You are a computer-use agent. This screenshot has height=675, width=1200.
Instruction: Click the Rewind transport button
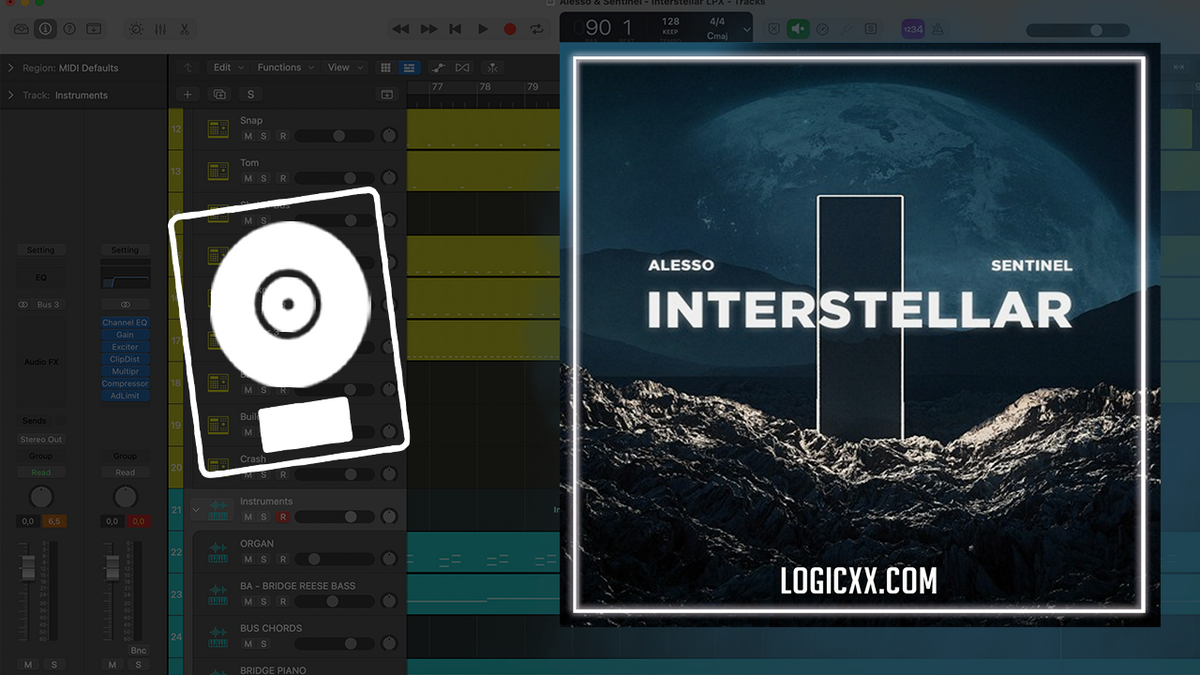click(400, 29)
